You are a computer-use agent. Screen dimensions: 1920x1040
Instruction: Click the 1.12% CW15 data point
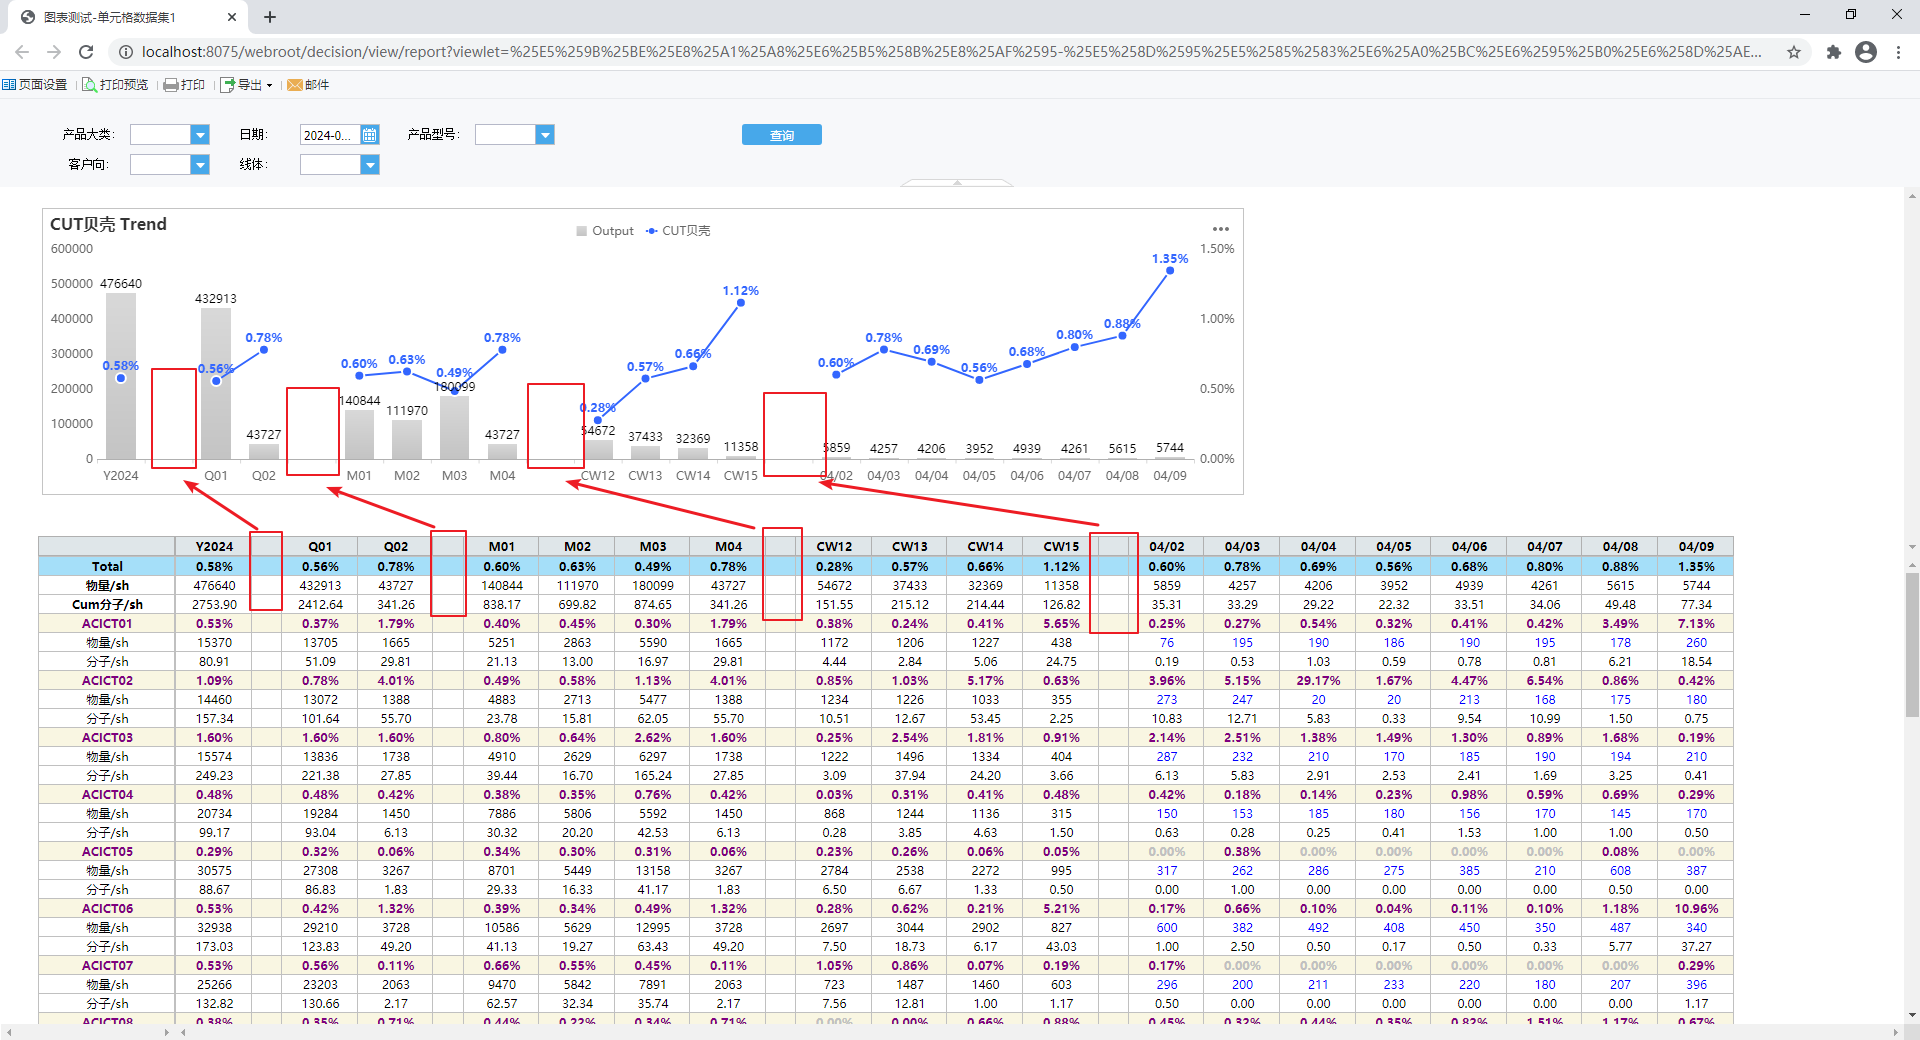(740, 302)
